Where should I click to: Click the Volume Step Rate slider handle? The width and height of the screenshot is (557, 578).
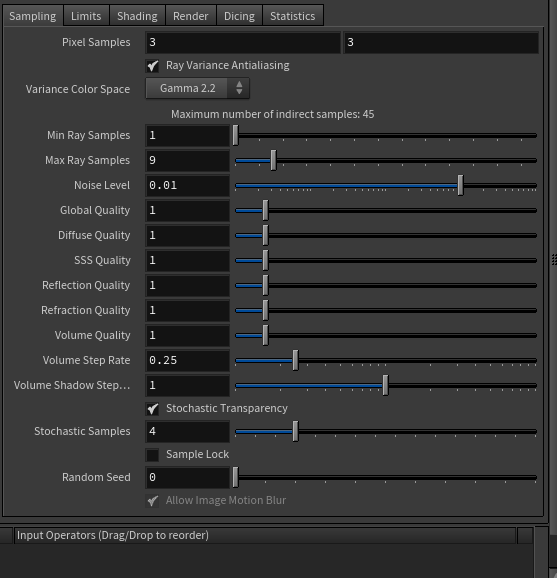pos(295,361)
